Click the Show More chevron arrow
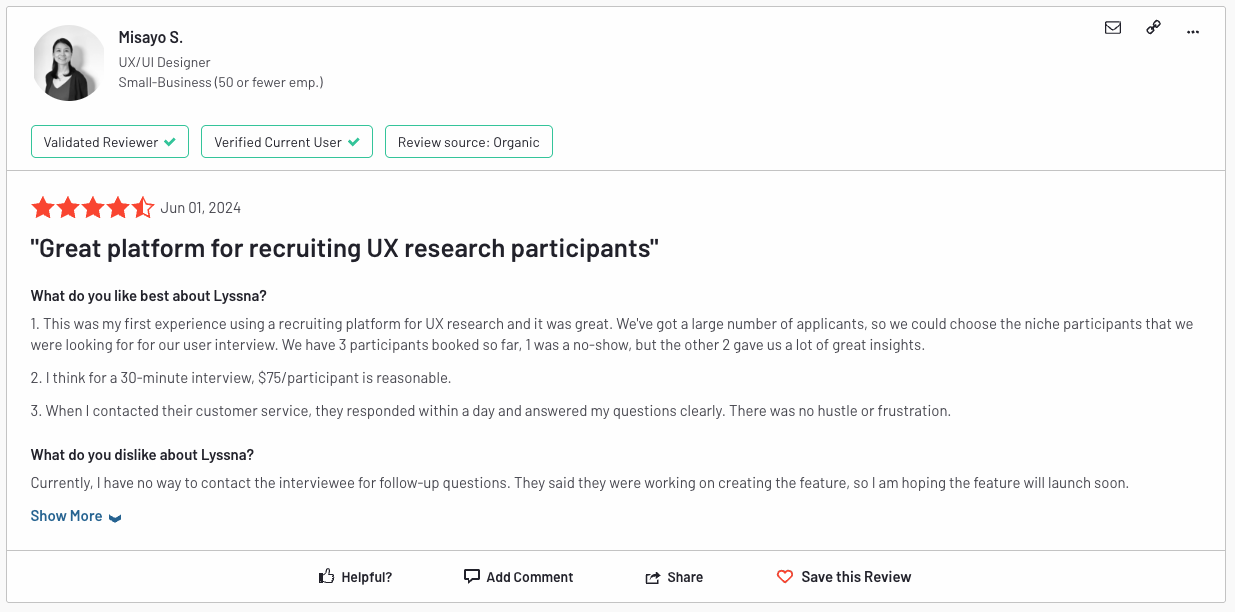The width and height of the screenshot is (1235, 612). 115,518
